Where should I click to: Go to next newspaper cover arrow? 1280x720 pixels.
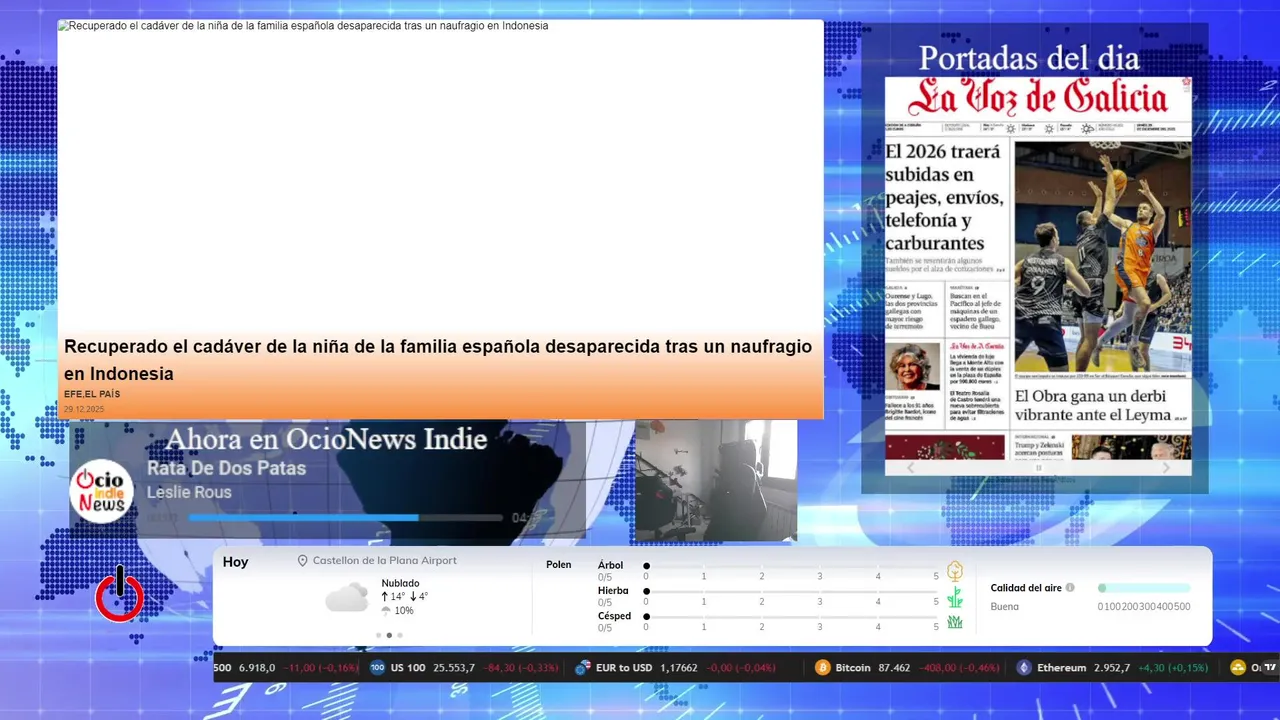point(1166,467)
